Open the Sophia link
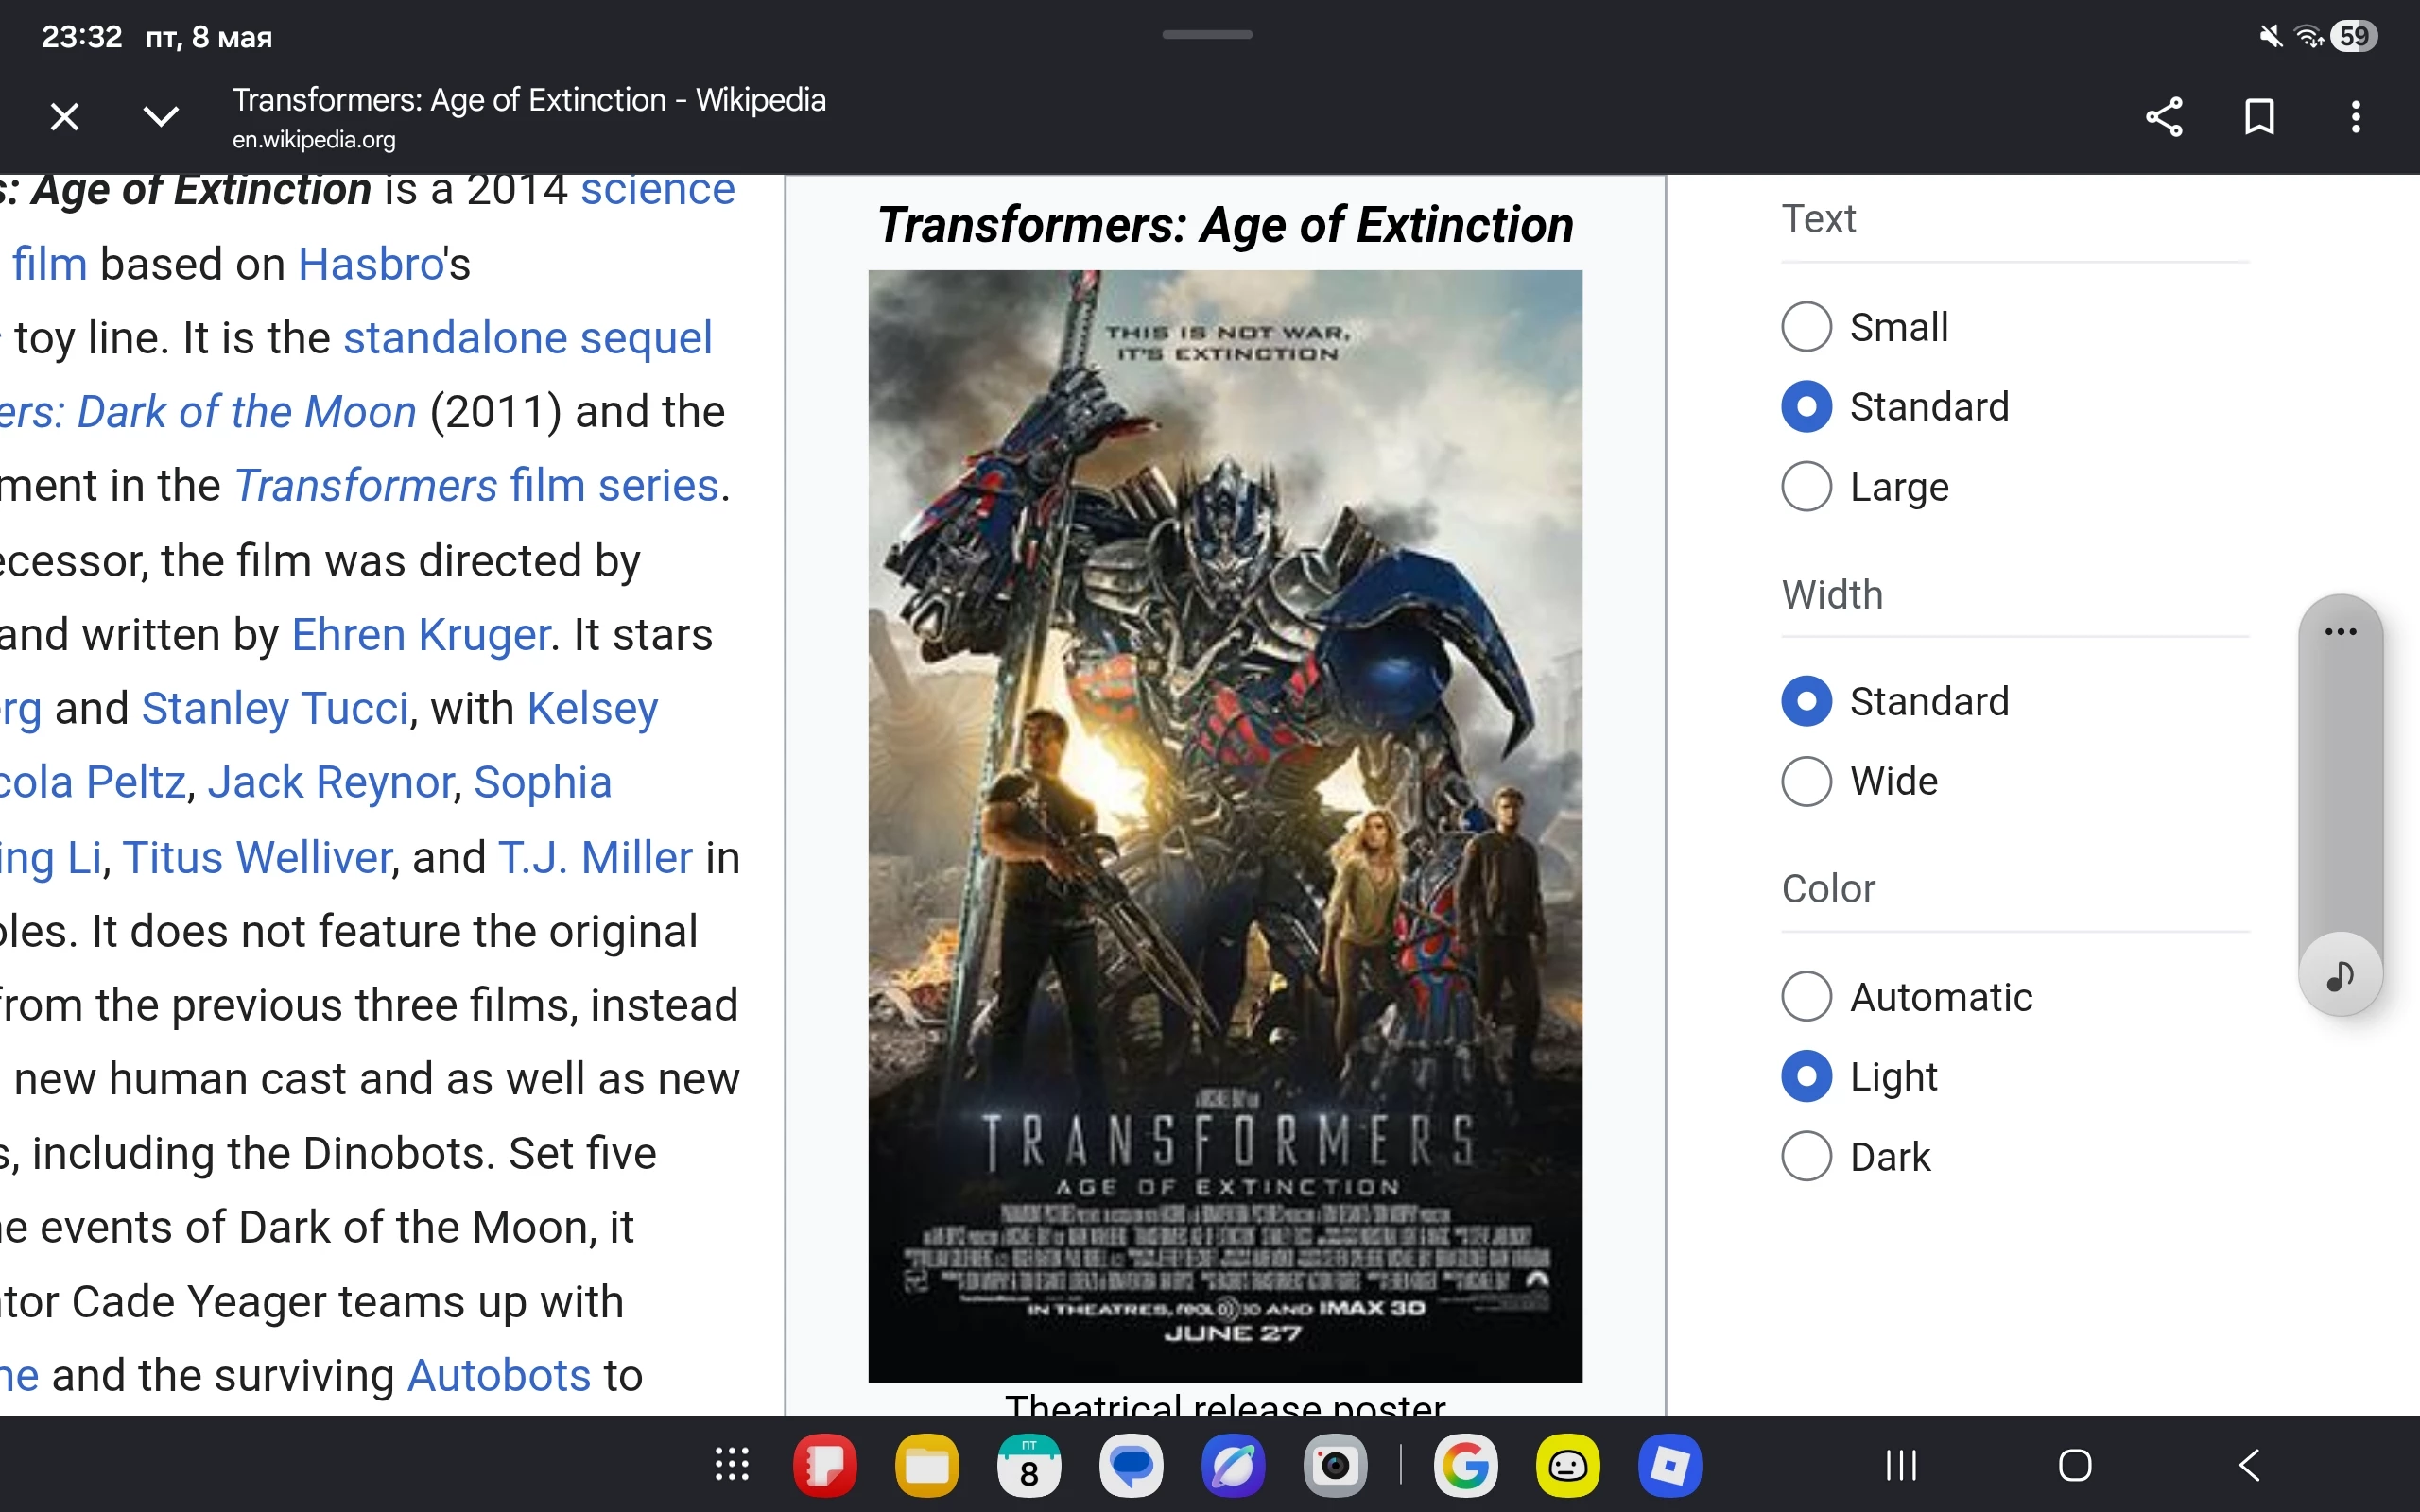2420x1512 pixels. pos(542,783)
